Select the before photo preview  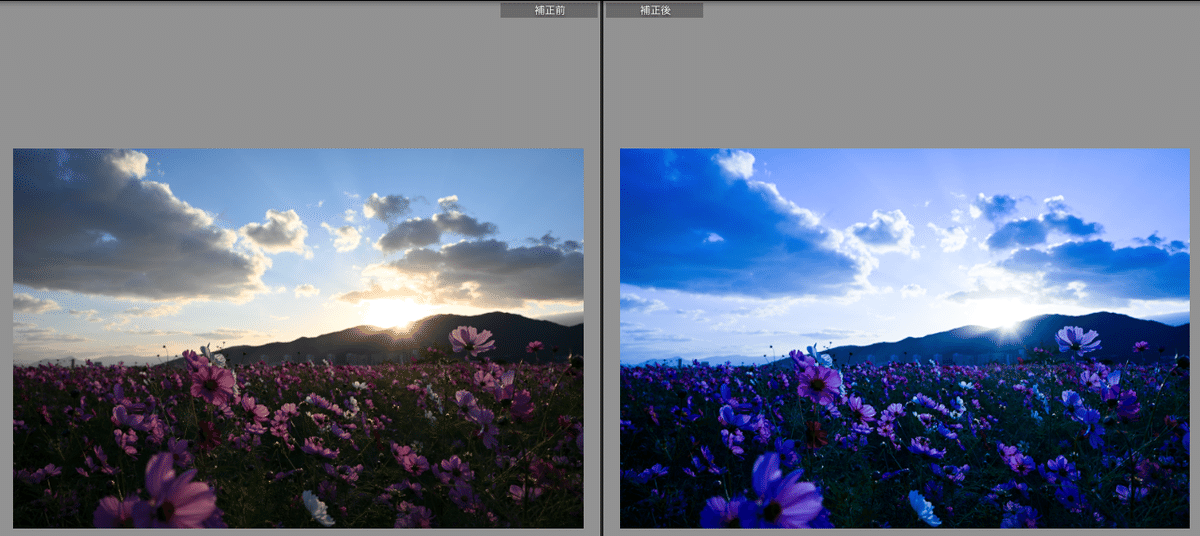(x=298, y=338)
